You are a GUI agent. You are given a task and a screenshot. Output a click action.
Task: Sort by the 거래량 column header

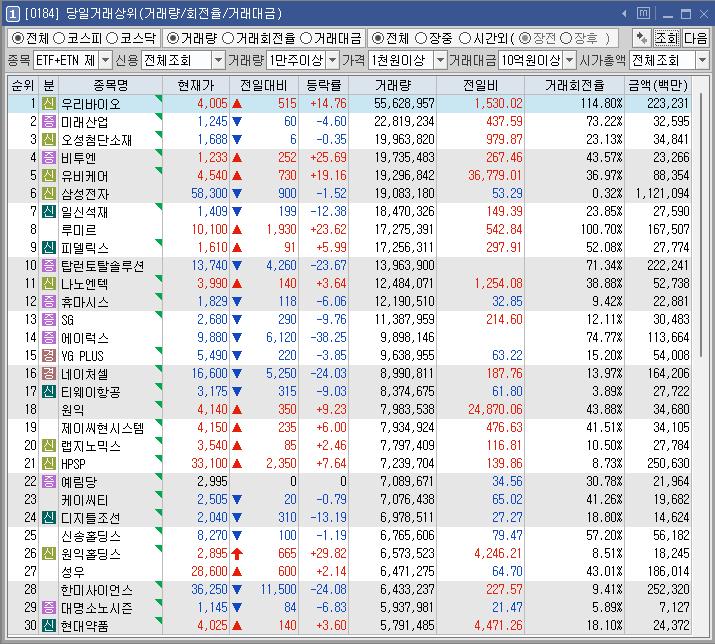pos(393,85)
